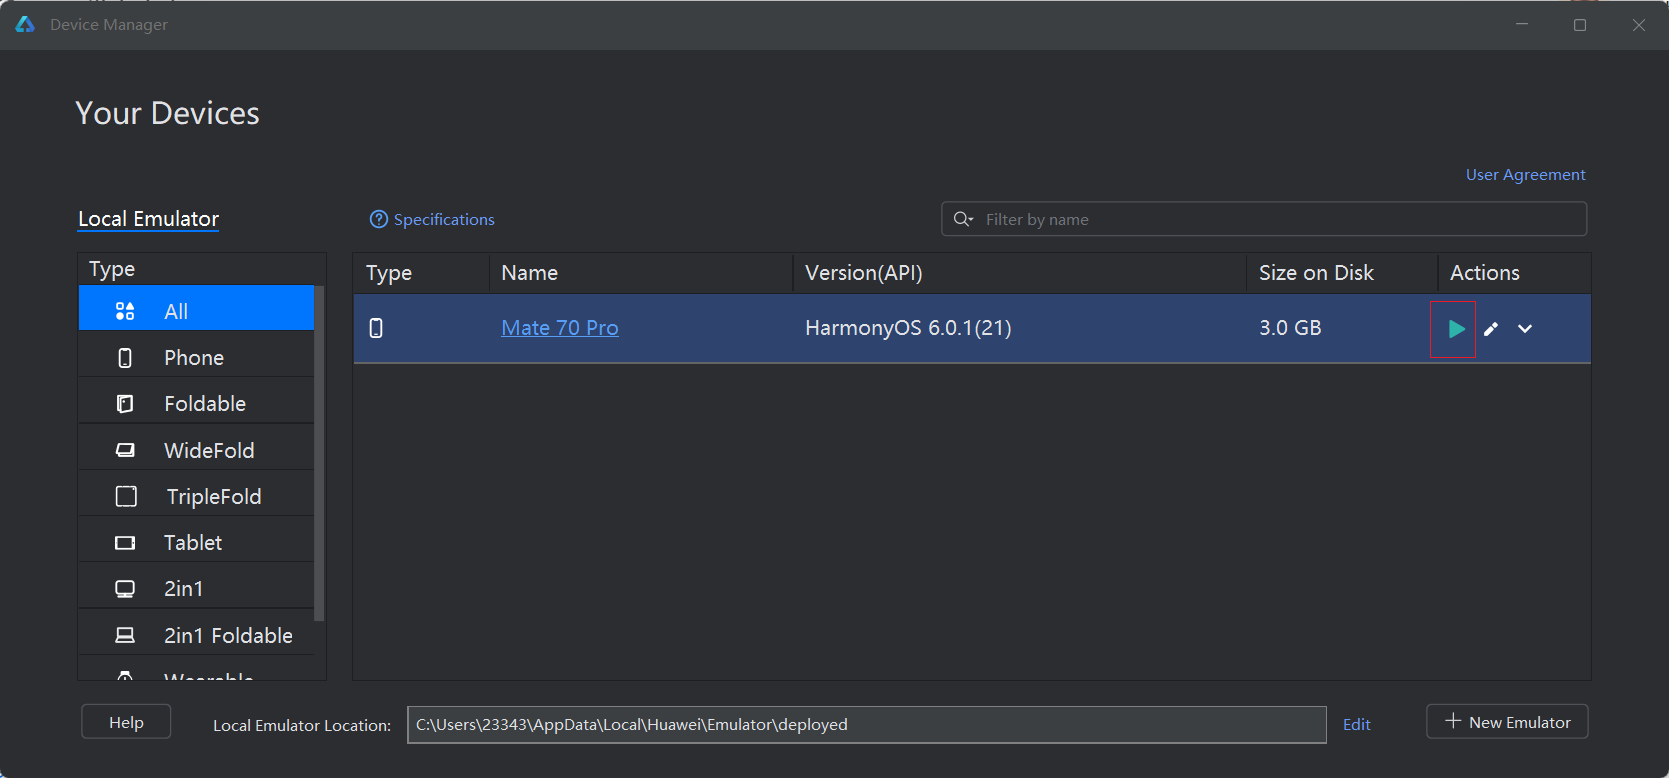1669x778 pixels.
Task: Open the User Agreement link
Action: point(1525,174)
